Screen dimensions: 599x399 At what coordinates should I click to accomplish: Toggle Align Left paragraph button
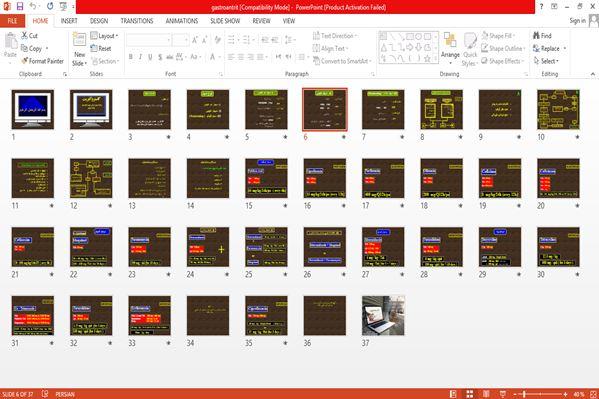231,57
